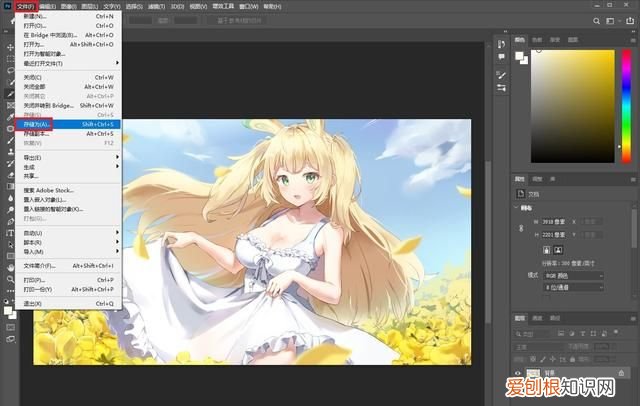Select the Hand tool in toolbar
The width and height of the screenshot is (640, 406).
tap(10, 268)
